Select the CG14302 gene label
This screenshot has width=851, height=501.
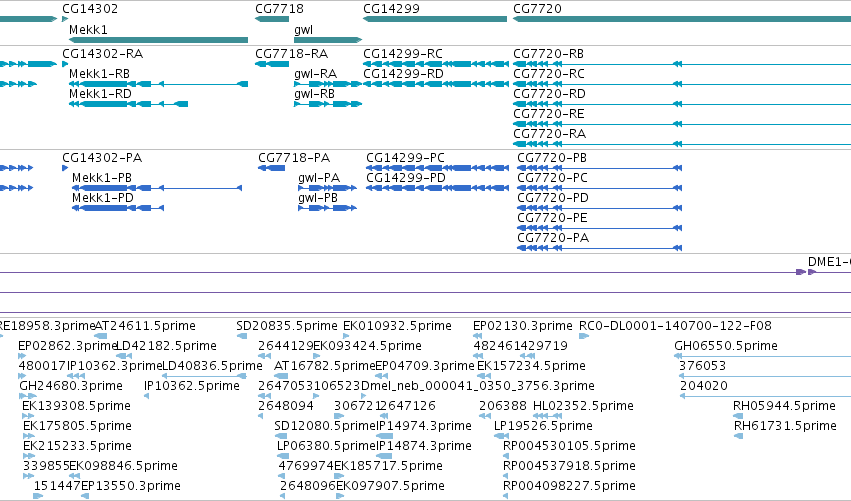(x=90, y=9)
